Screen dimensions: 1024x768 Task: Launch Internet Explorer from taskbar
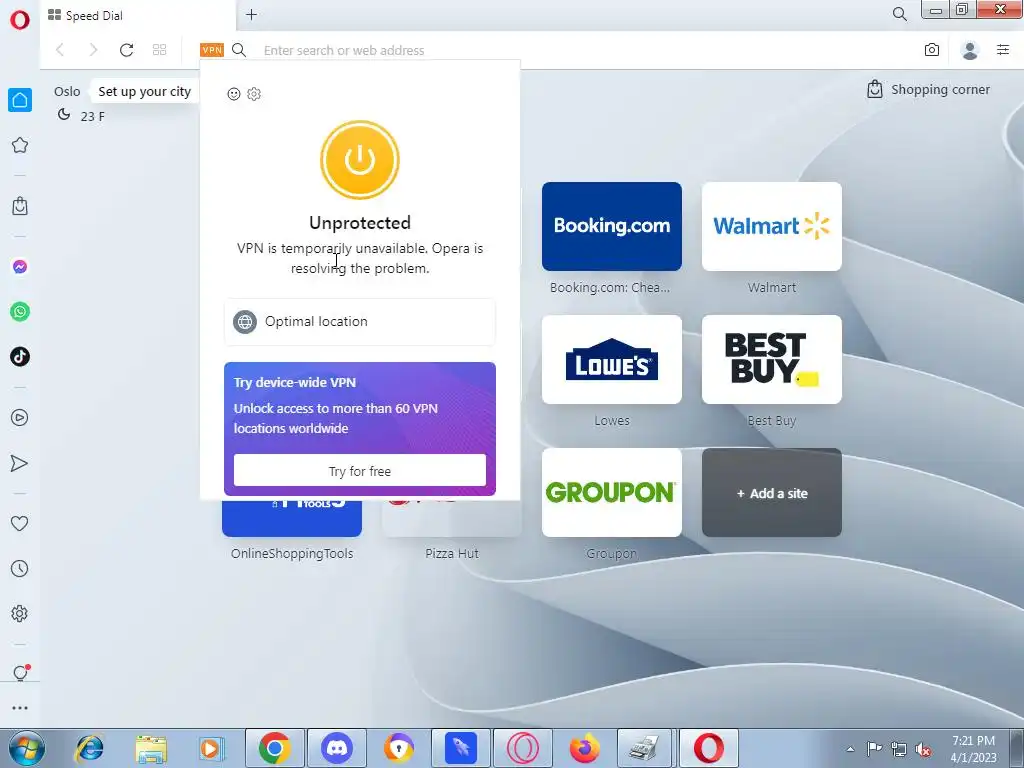tap(89, 748)
